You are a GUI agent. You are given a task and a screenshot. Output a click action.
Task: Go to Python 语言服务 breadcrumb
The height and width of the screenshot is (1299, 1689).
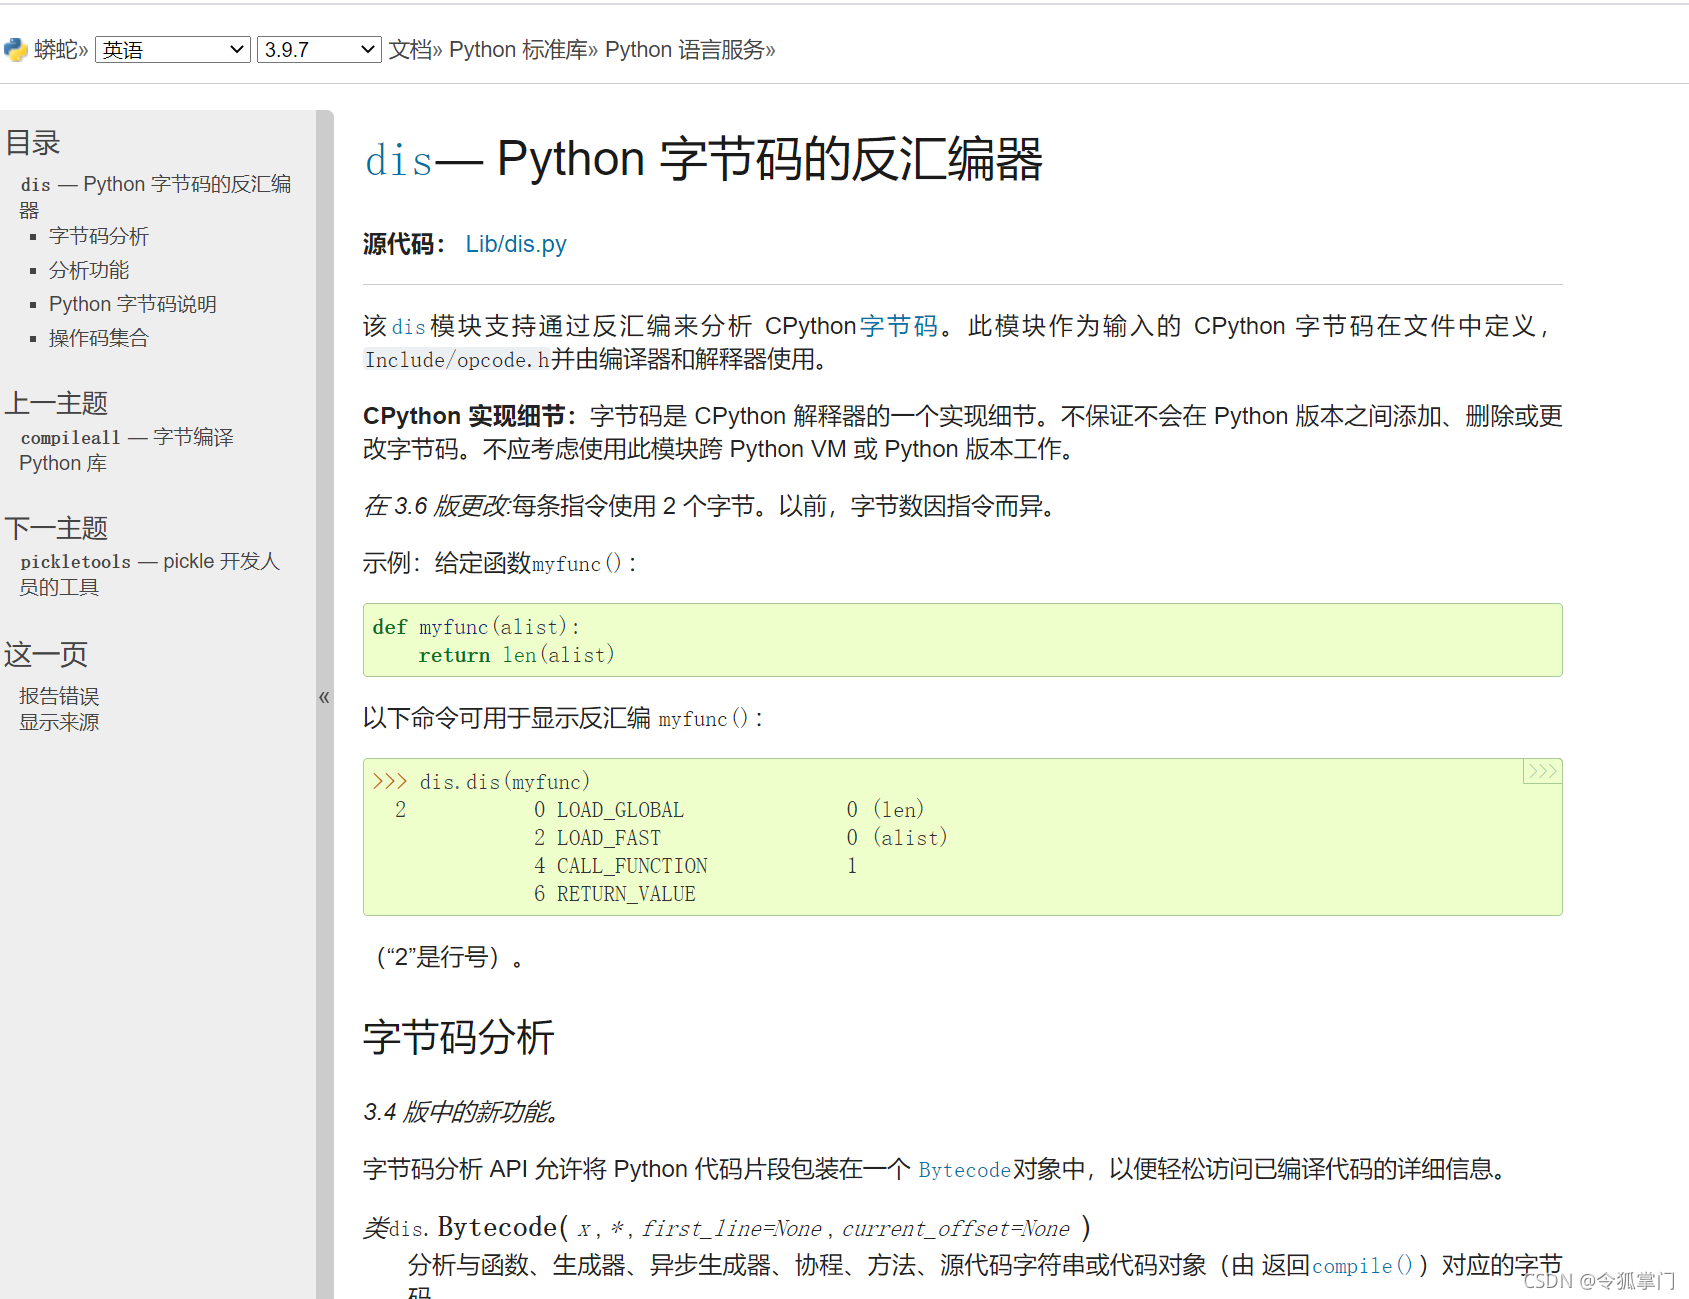(684, 49)
